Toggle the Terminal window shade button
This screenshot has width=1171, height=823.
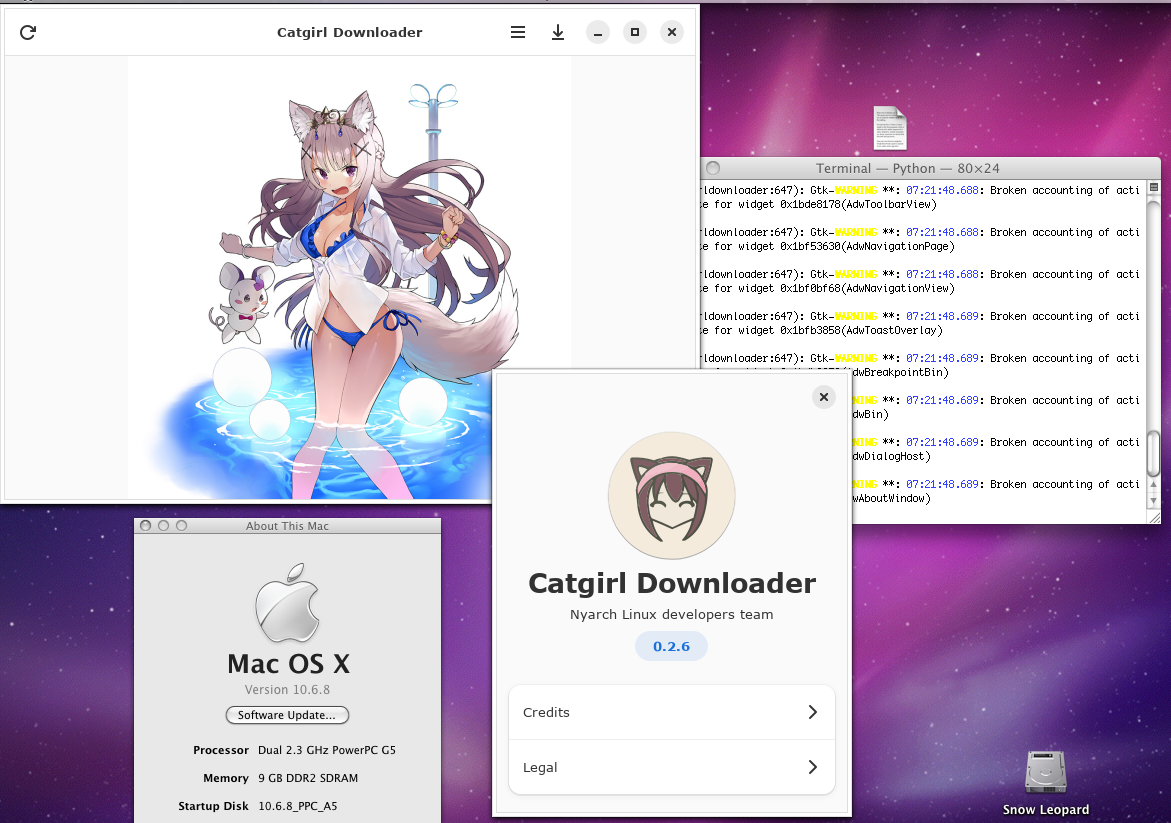[712, 168]
